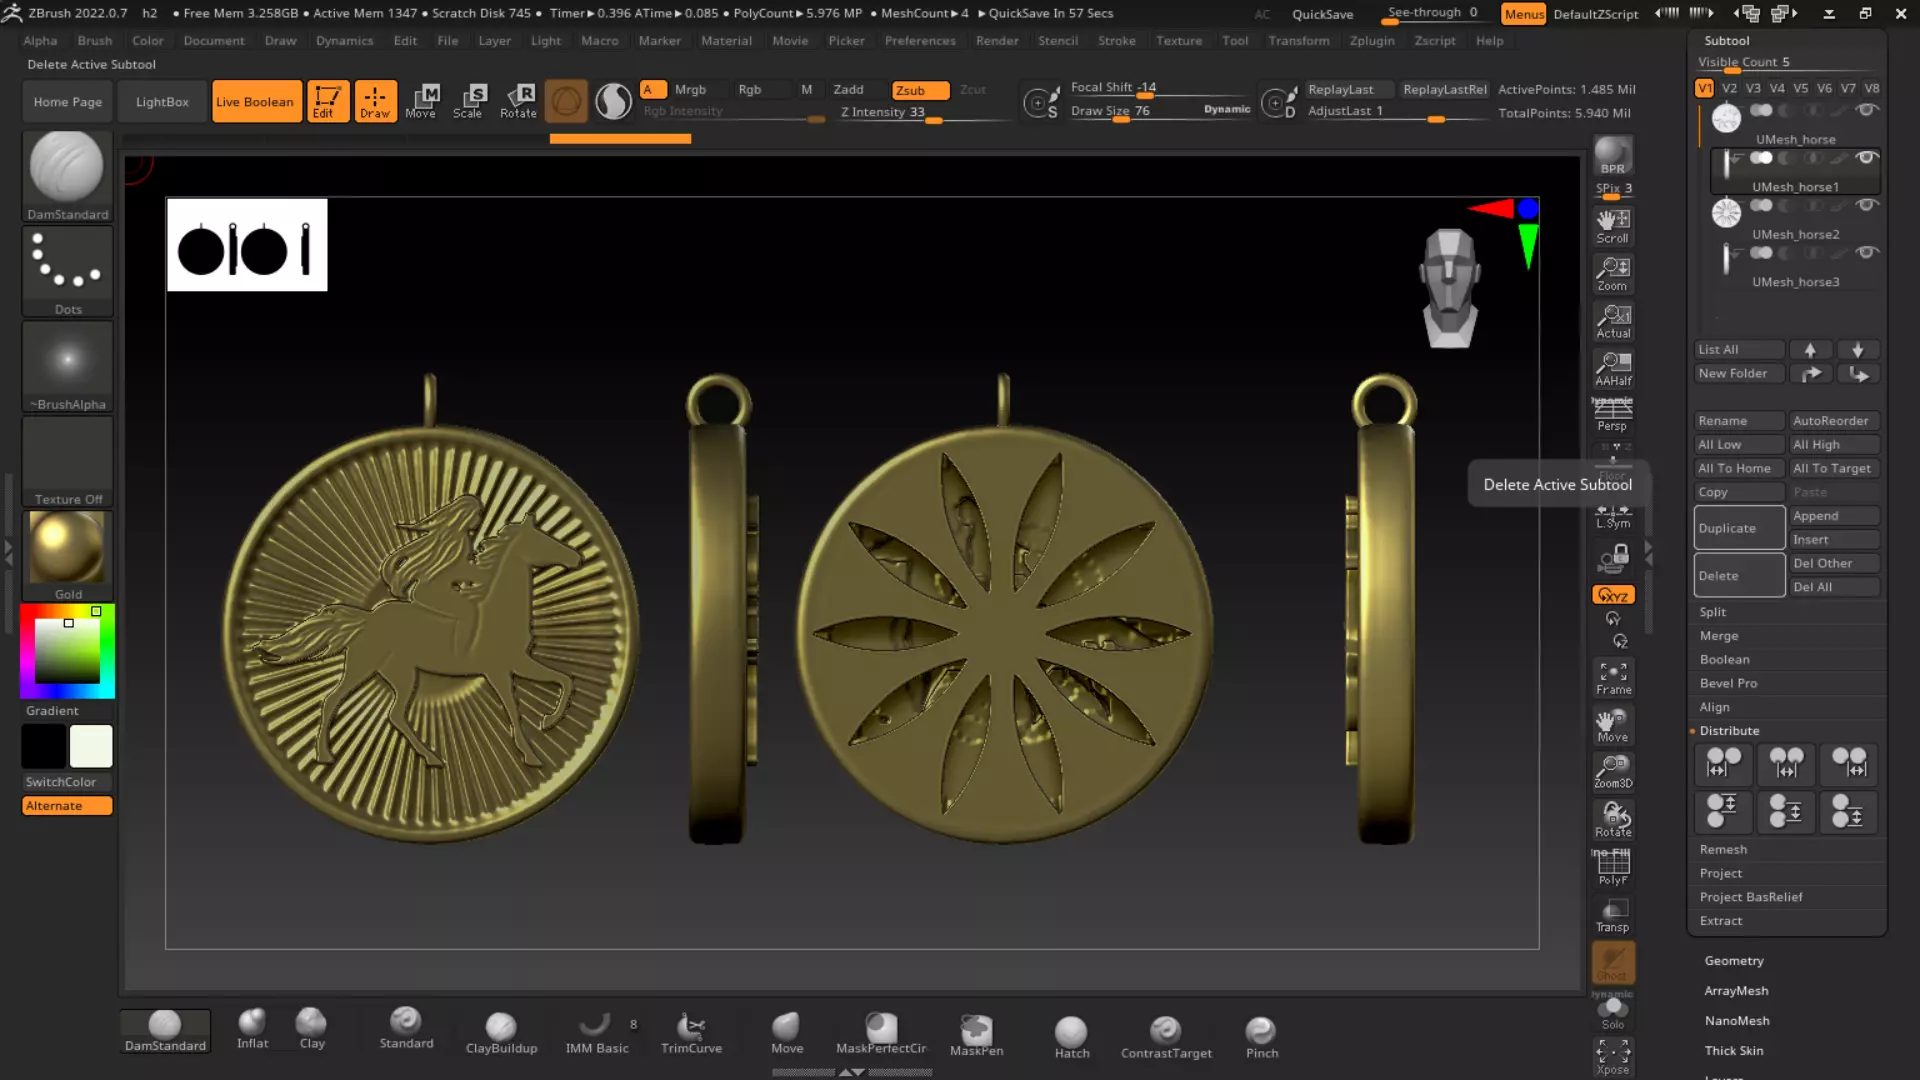Activate the Rotate gizmo tool
Image resolution: width=1920 pixels, height=1080 pixels.
518,101
